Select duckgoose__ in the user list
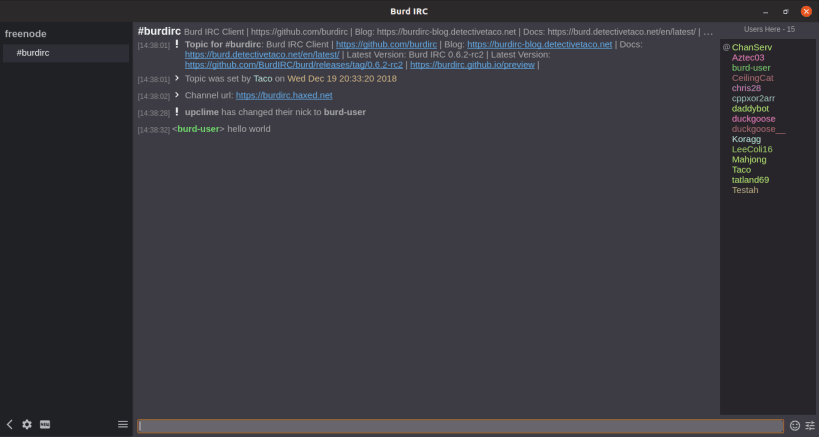The height and width of the screenshot is (437, 819). pyautogui.click(x=758, y=129)
